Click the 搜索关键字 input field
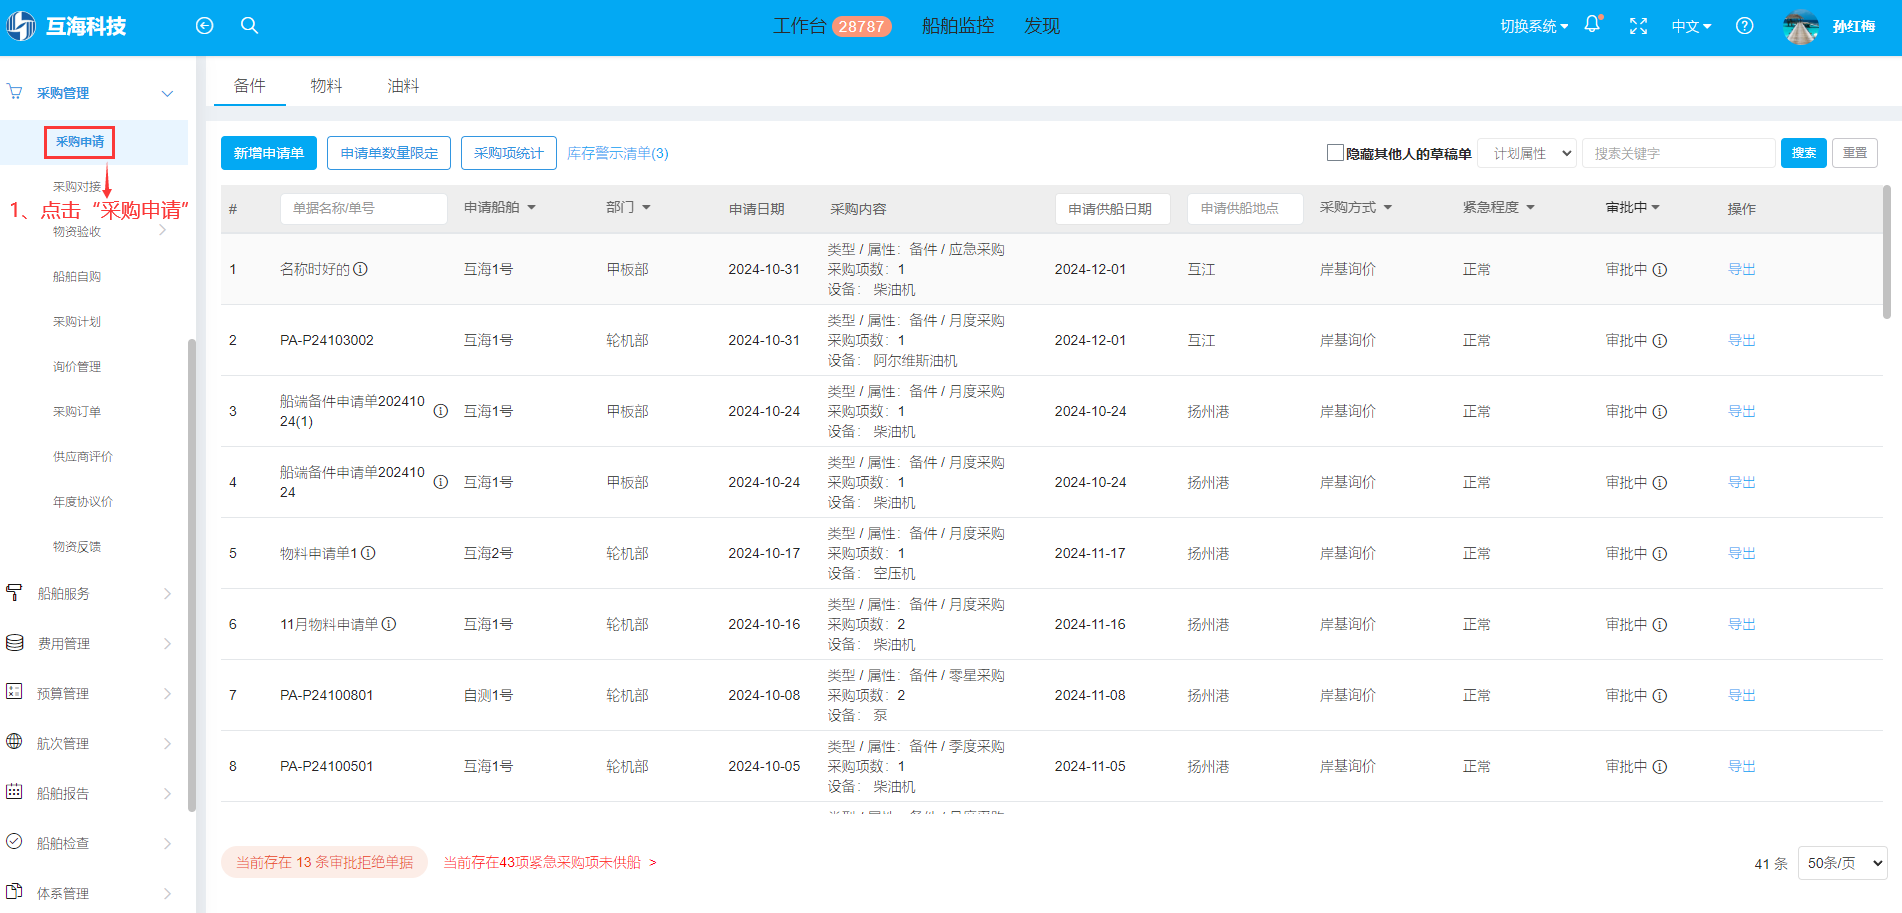 coord(1678,153)
